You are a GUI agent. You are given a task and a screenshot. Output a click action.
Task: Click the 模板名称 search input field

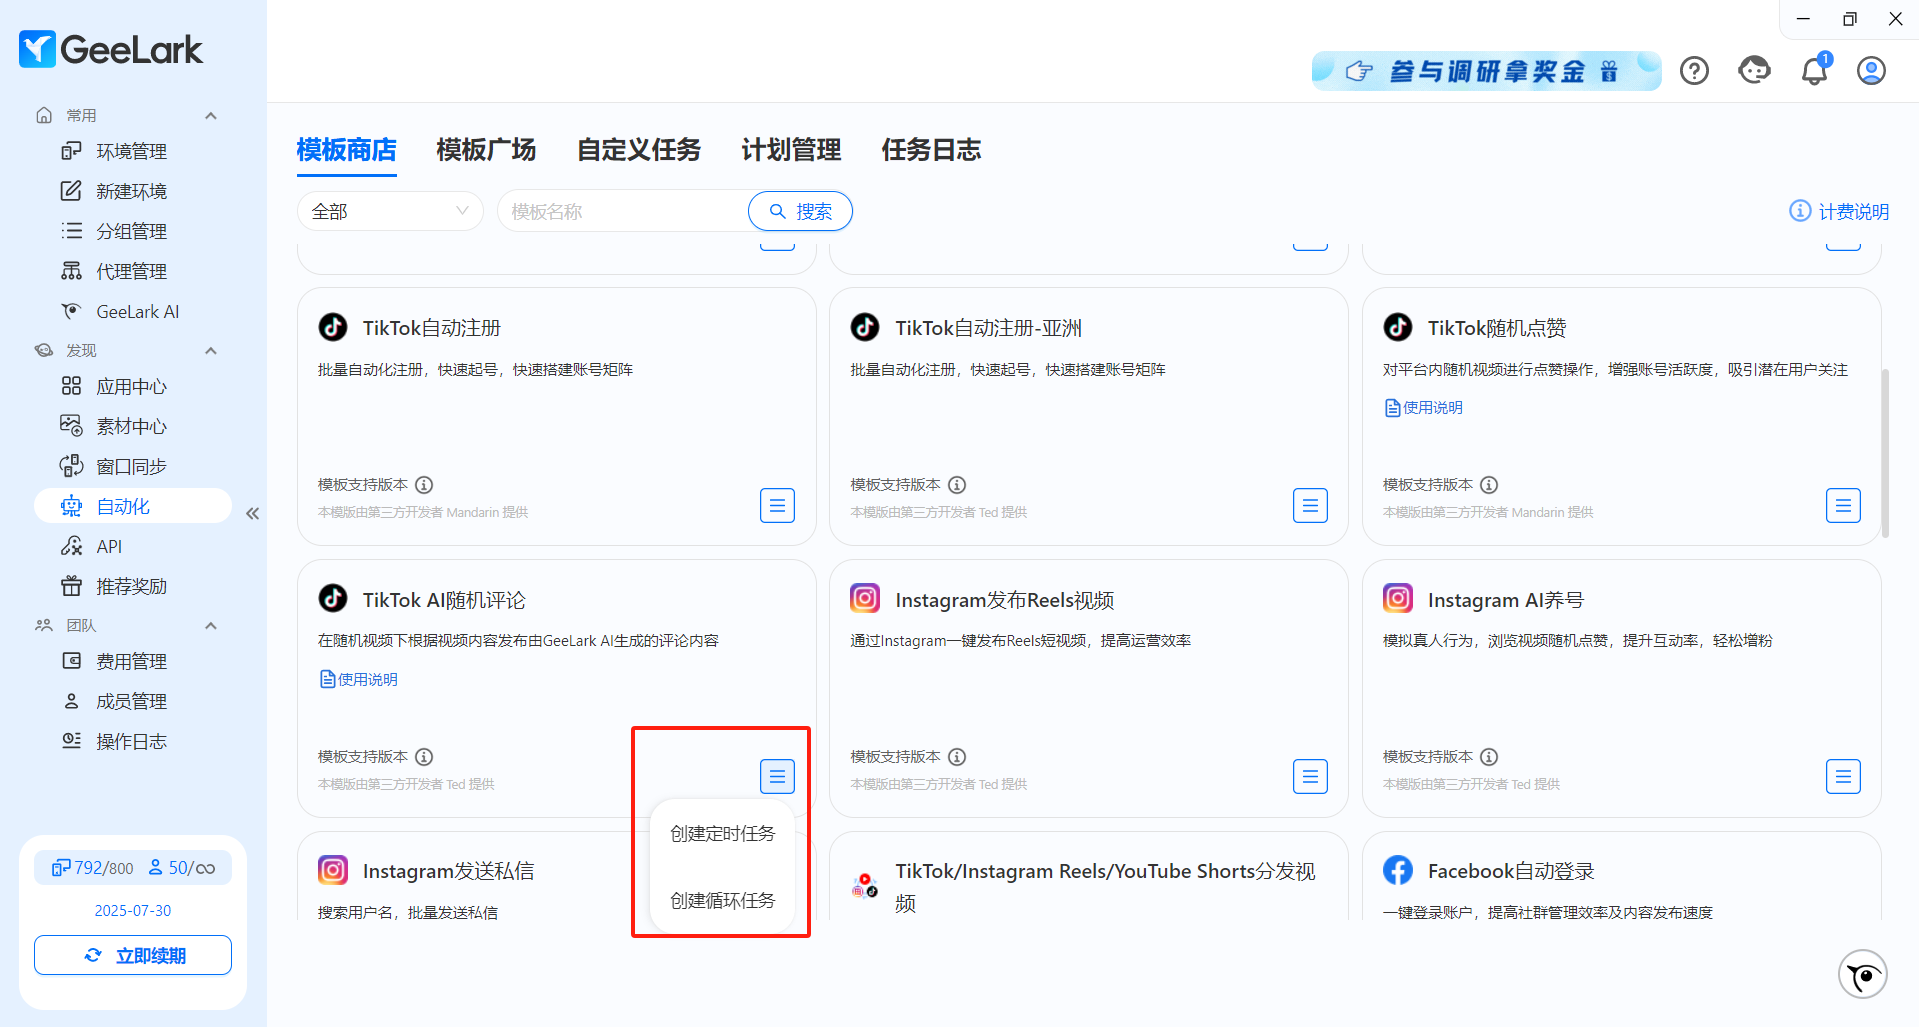click(622, 212)
